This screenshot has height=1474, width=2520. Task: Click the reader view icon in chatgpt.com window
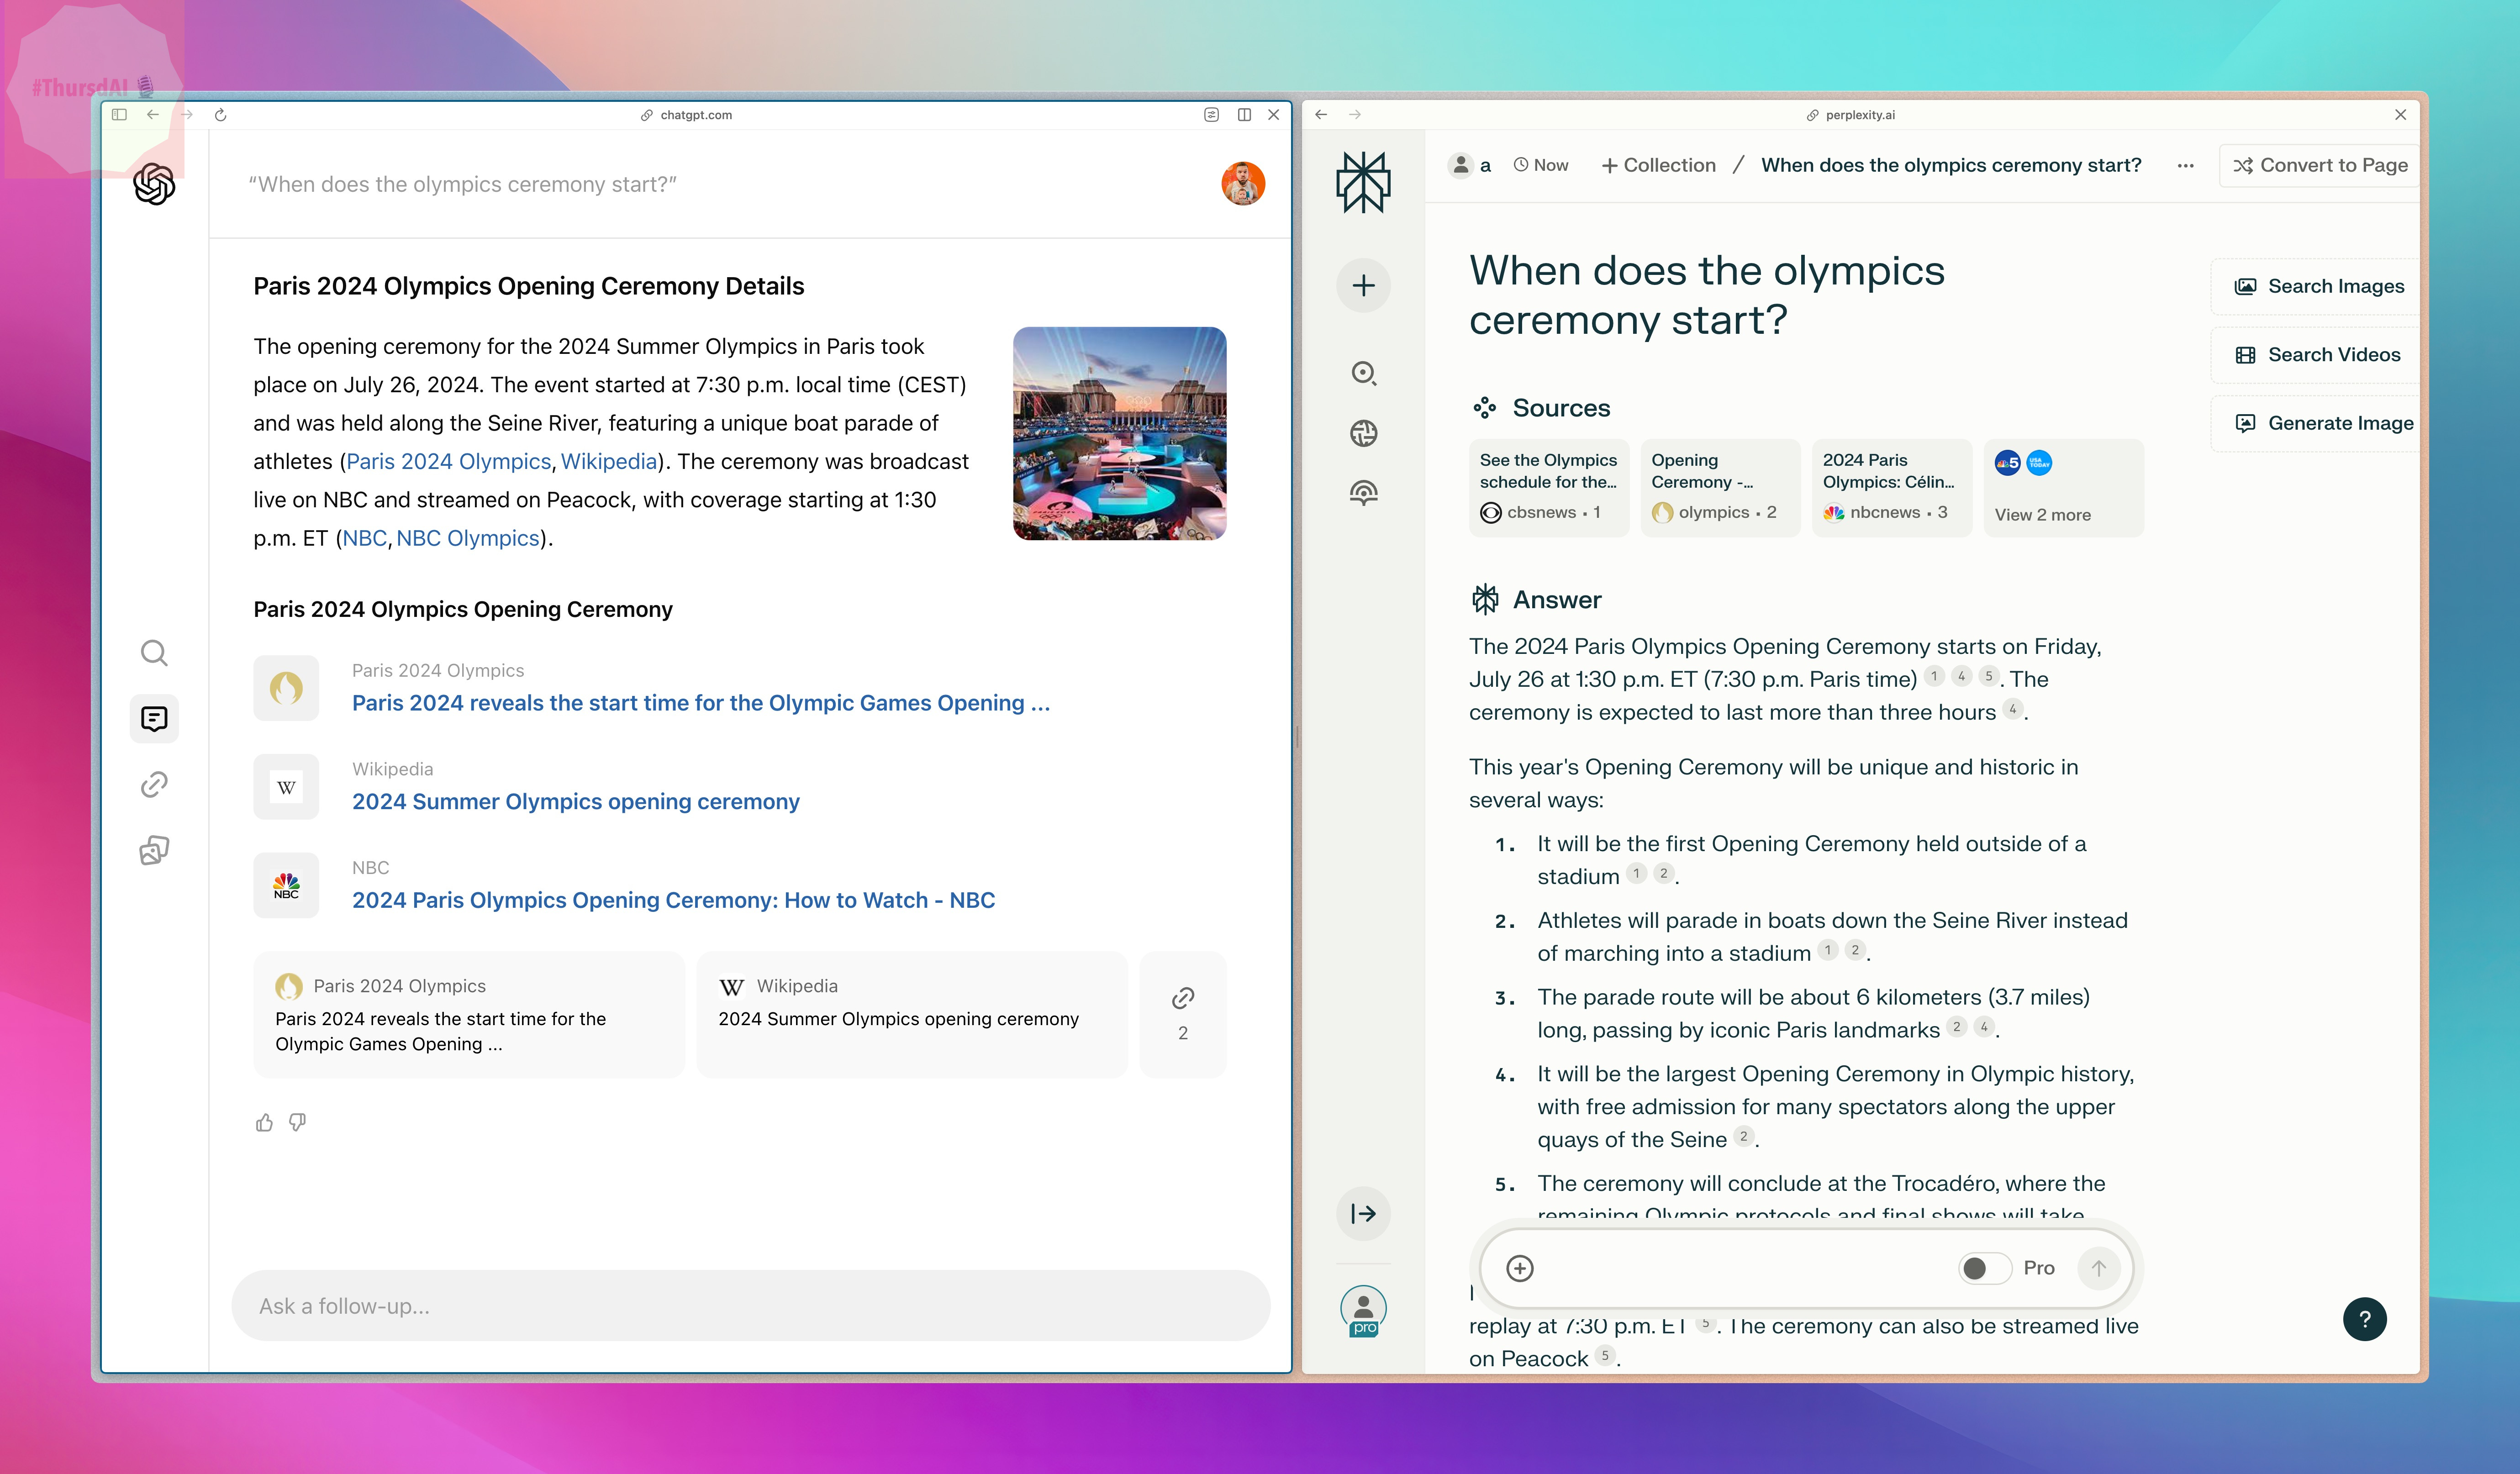(x=1211, y=115)
